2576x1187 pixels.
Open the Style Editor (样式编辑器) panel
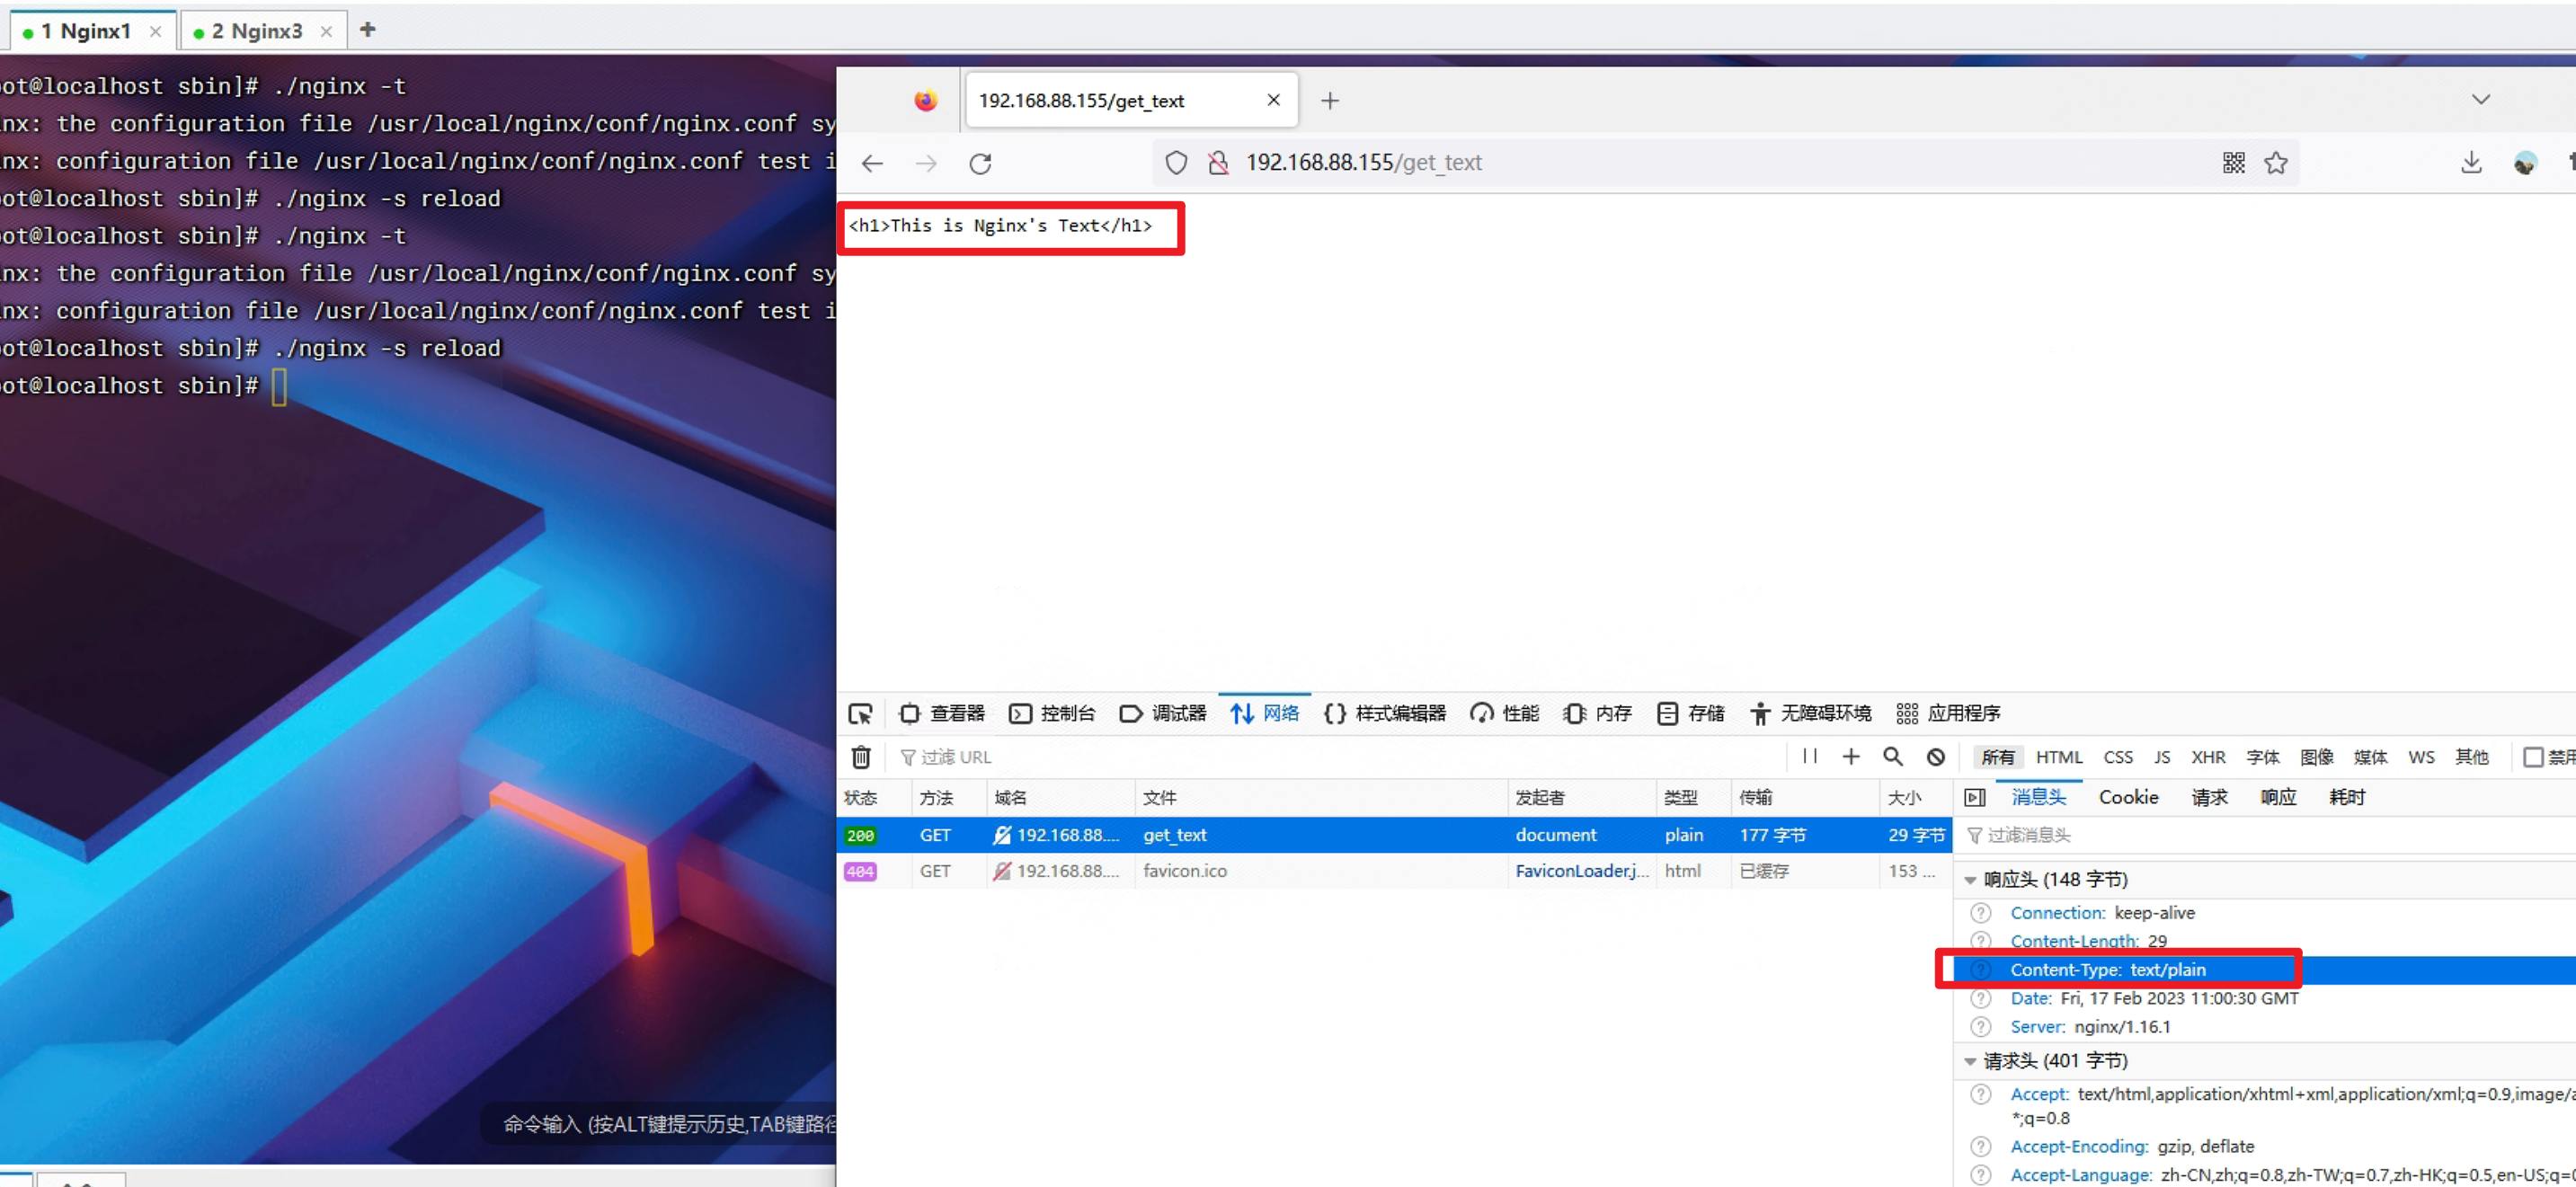coord(1385,713)
